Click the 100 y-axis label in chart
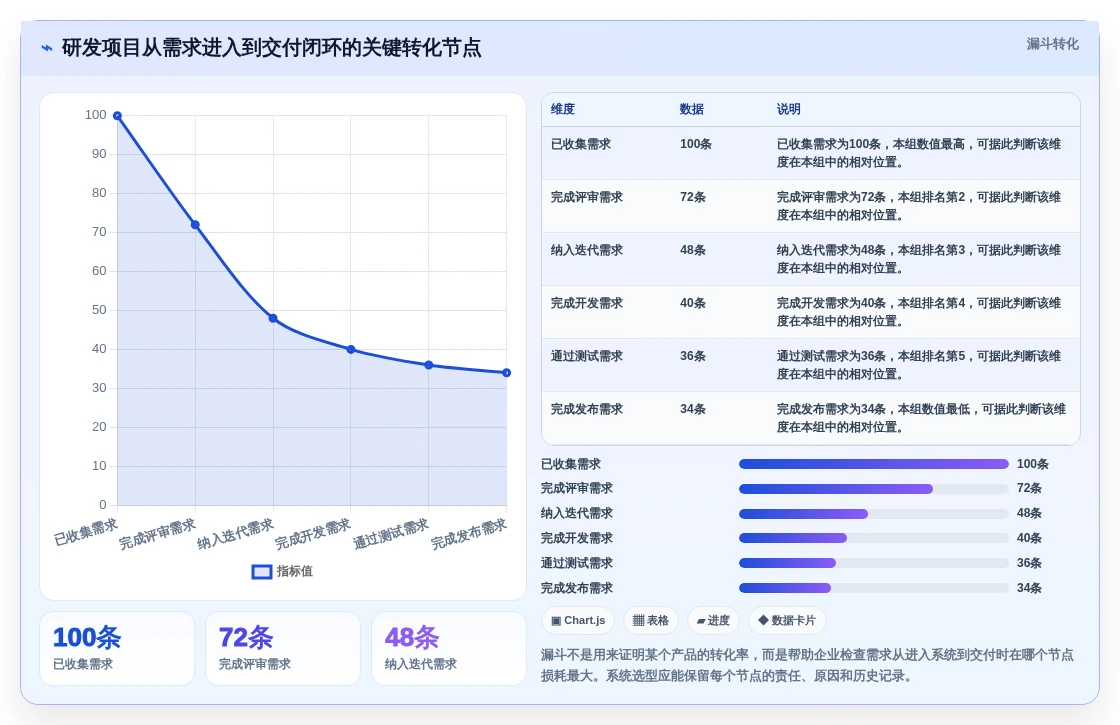Screen dimensions: 1120x725 (96, 115)
